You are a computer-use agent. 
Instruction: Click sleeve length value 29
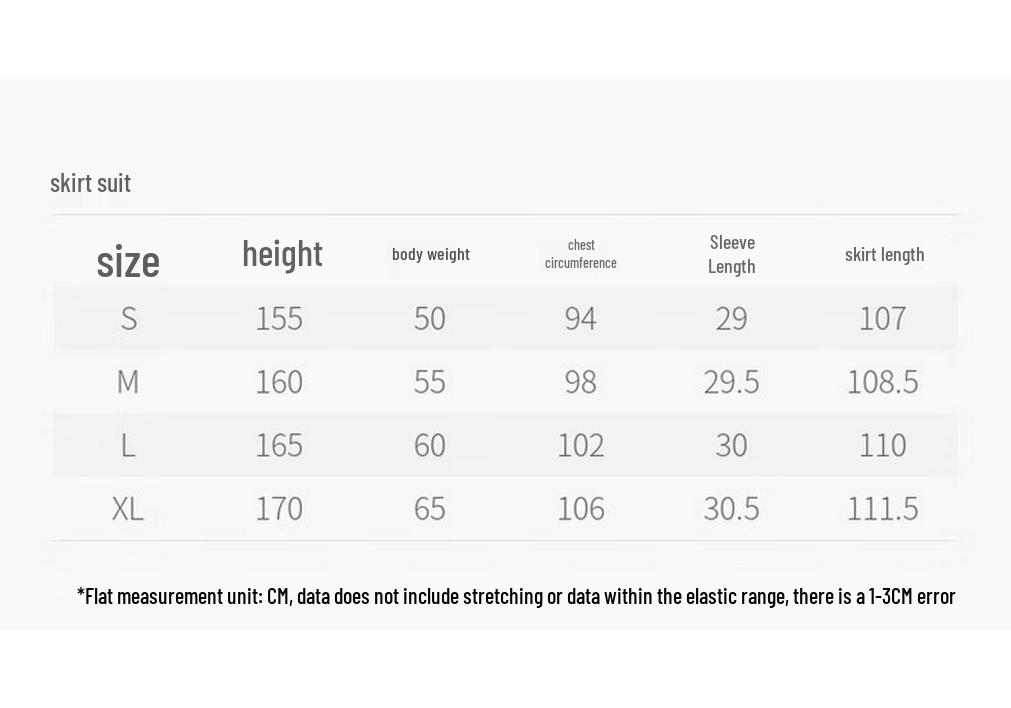coord(731,319)
